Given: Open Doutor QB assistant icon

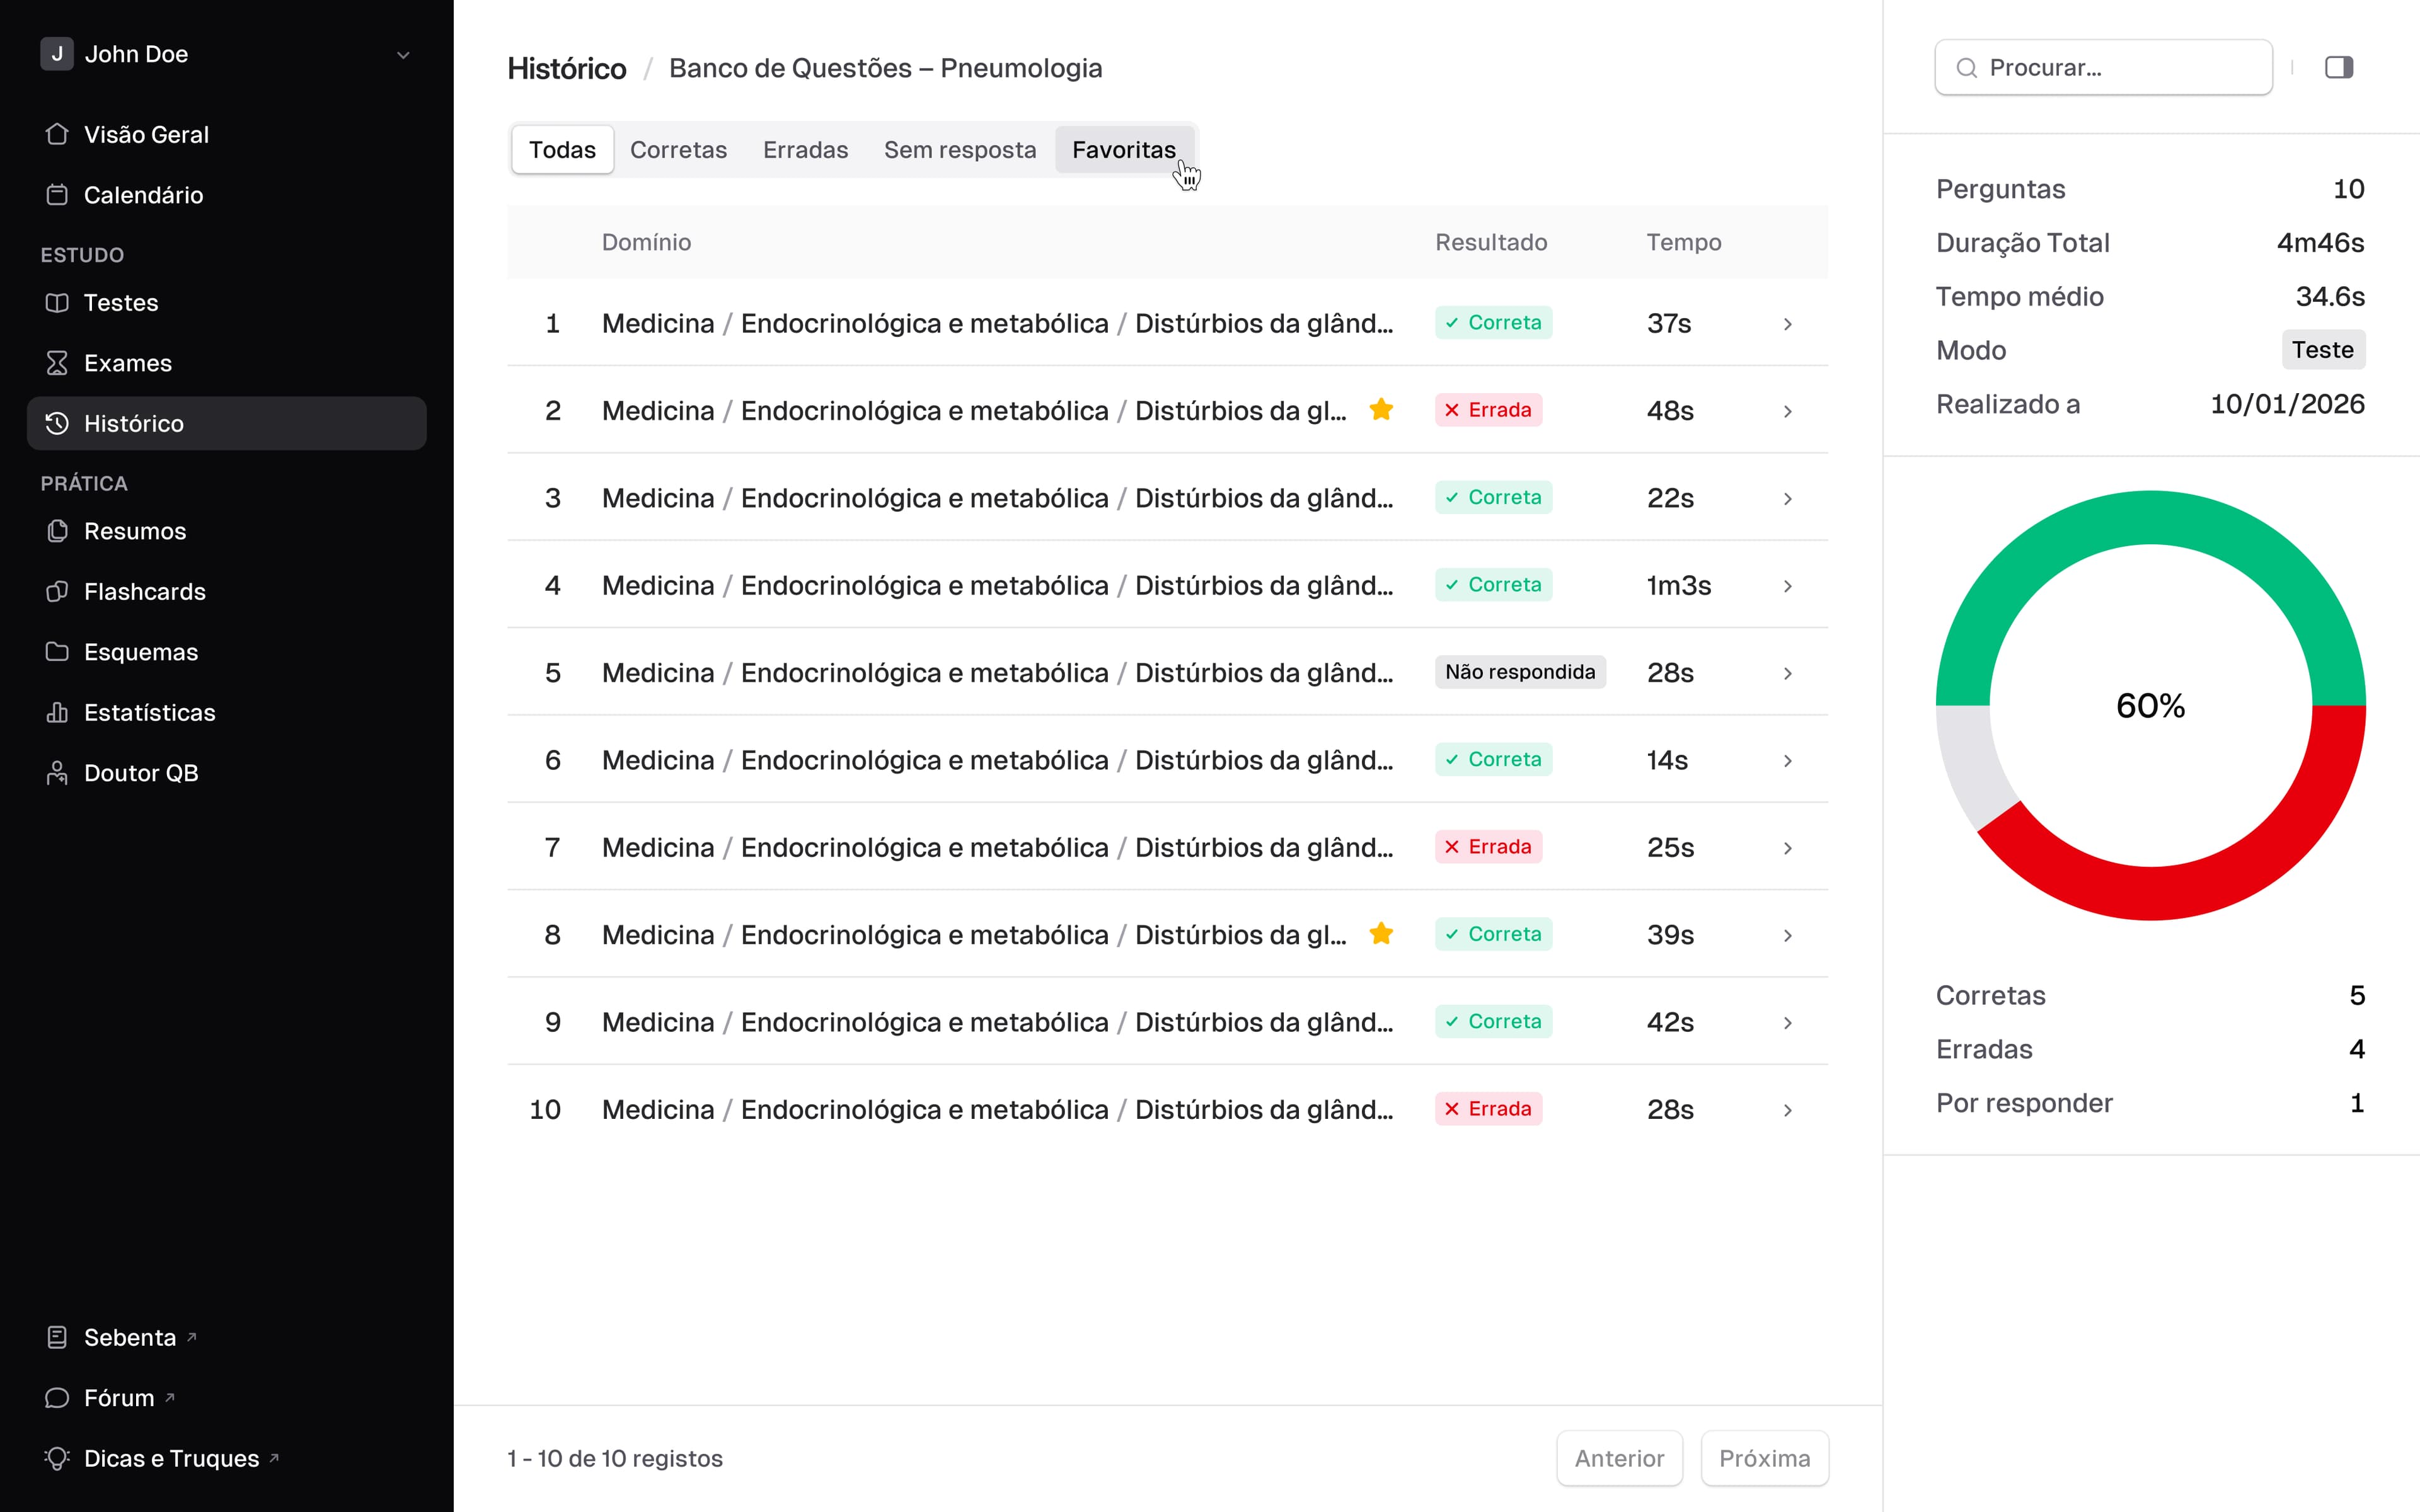Looking at the screenshot, I should [x=57, y=773].
